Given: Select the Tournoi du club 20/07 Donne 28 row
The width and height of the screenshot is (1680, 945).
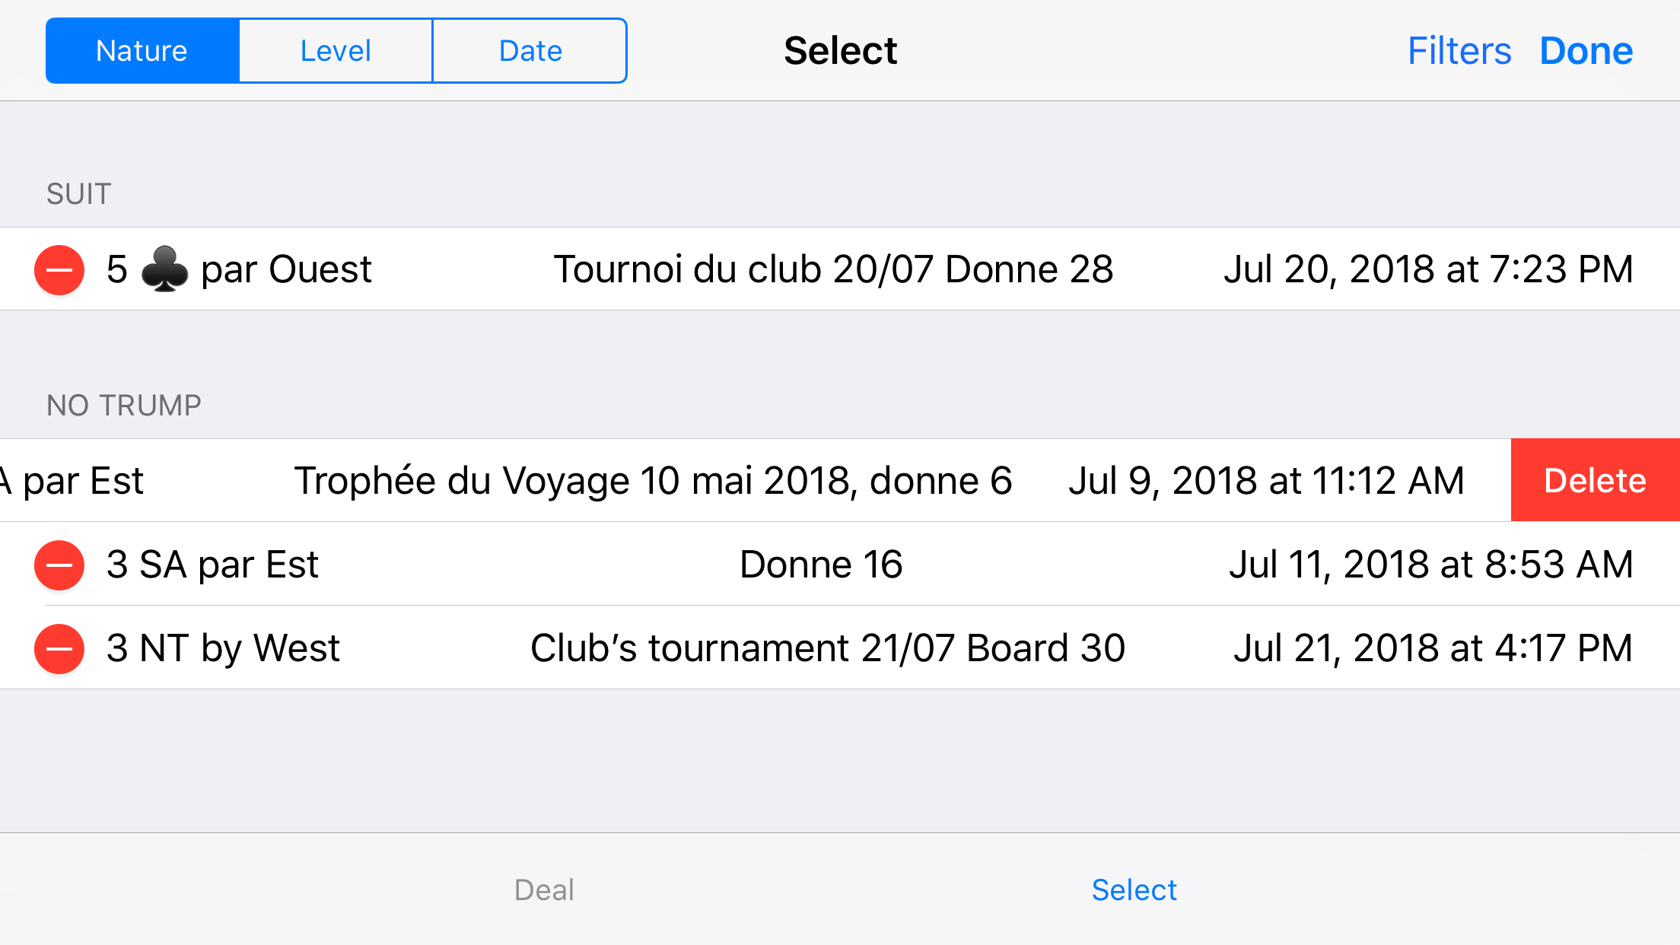Looking at the screenshot, I should tap(833, 270).
